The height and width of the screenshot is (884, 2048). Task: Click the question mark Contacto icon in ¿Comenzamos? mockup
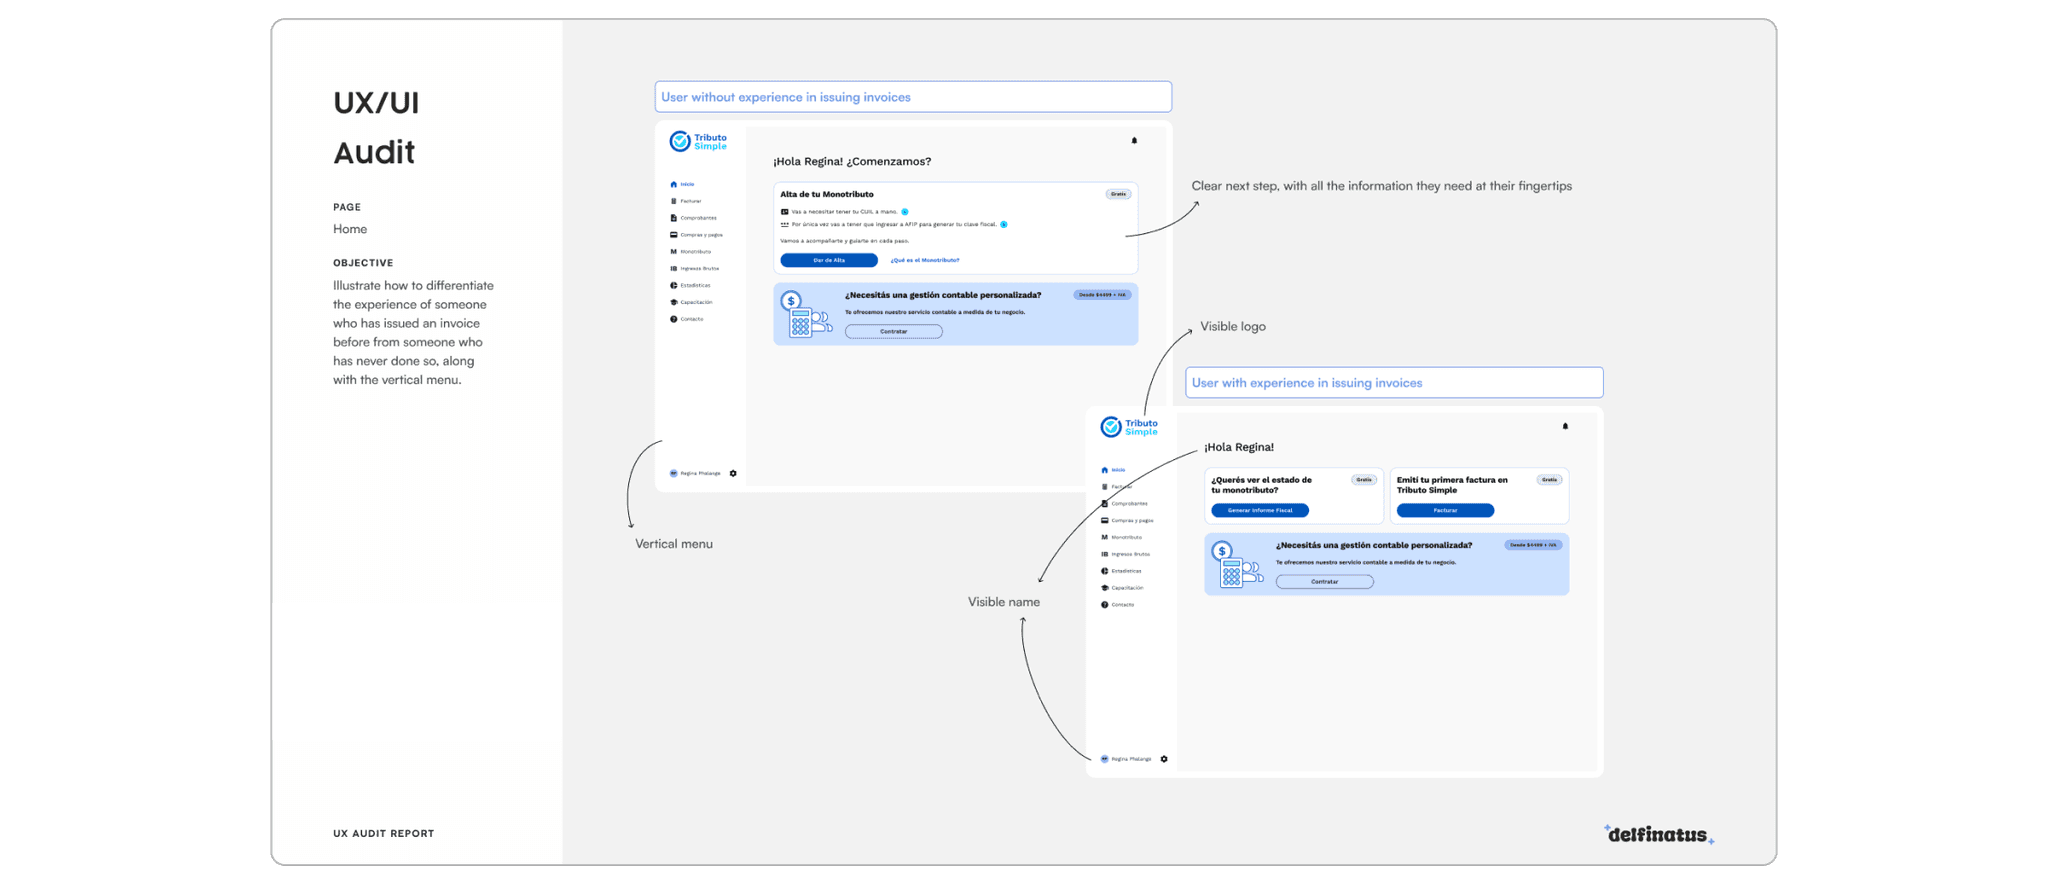673,319
